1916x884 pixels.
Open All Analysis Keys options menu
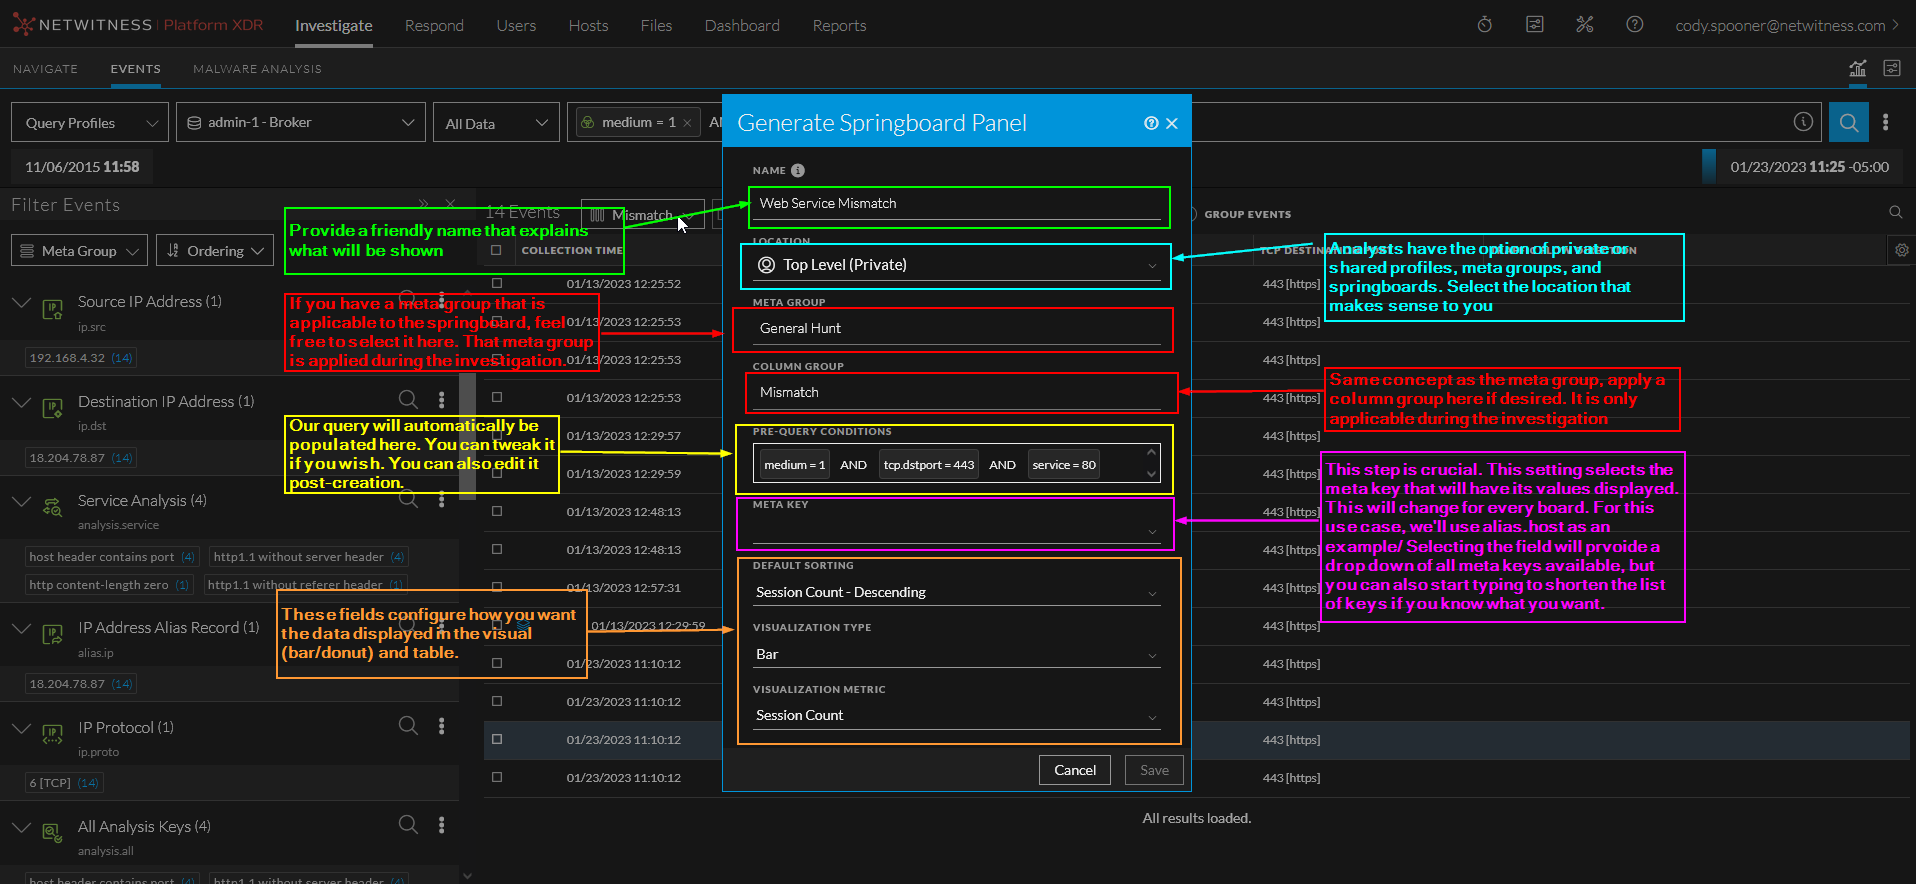point(441,825)
